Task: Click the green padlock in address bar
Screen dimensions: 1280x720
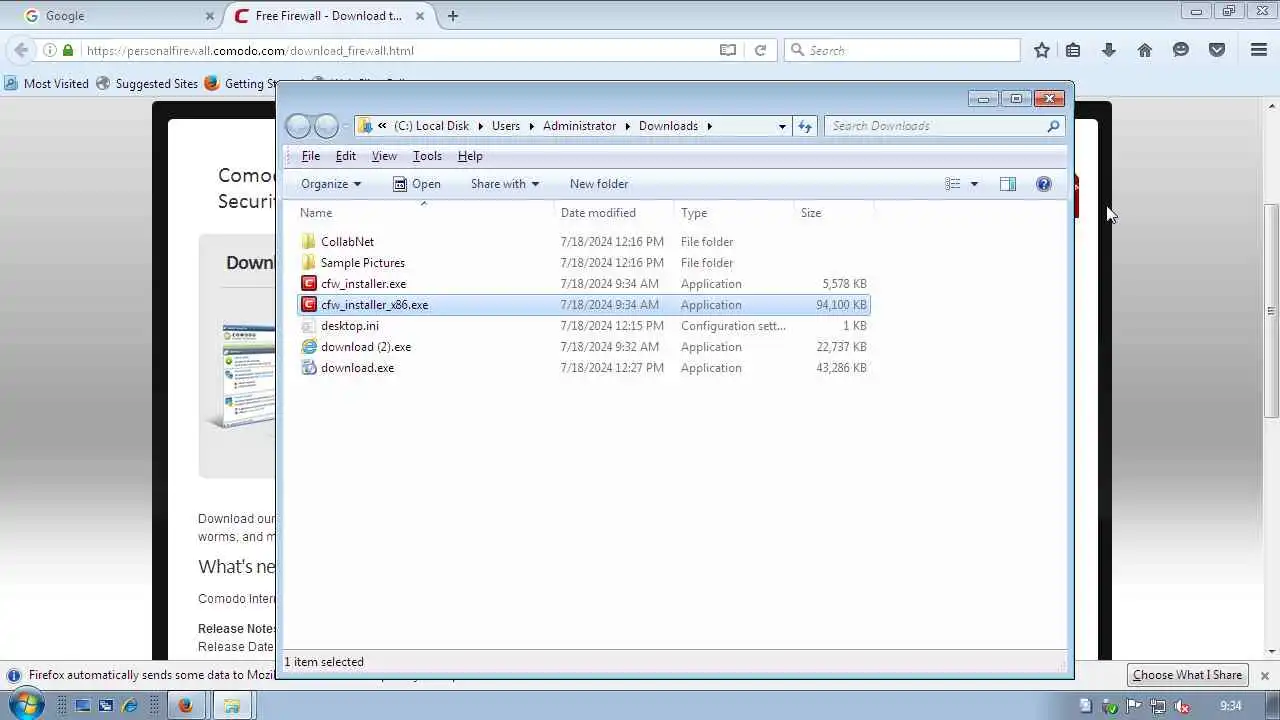Action: [67, 50]
